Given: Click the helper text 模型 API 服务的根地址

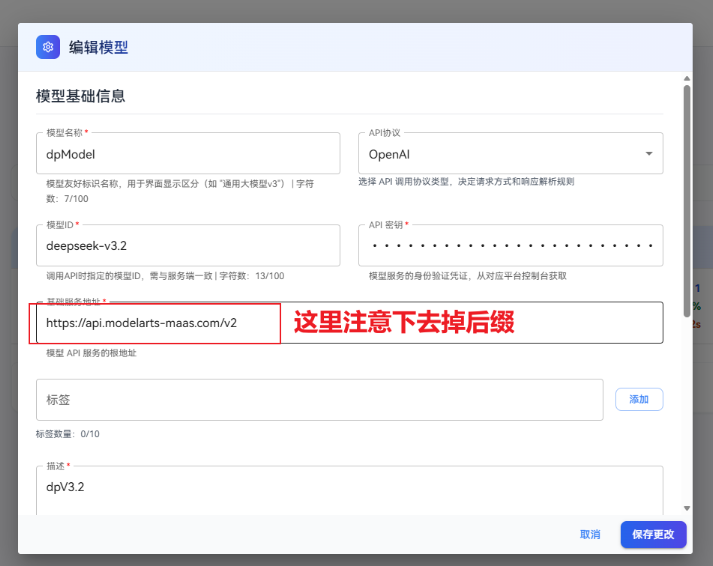Looking at the screenshot, I should [91, 353].
